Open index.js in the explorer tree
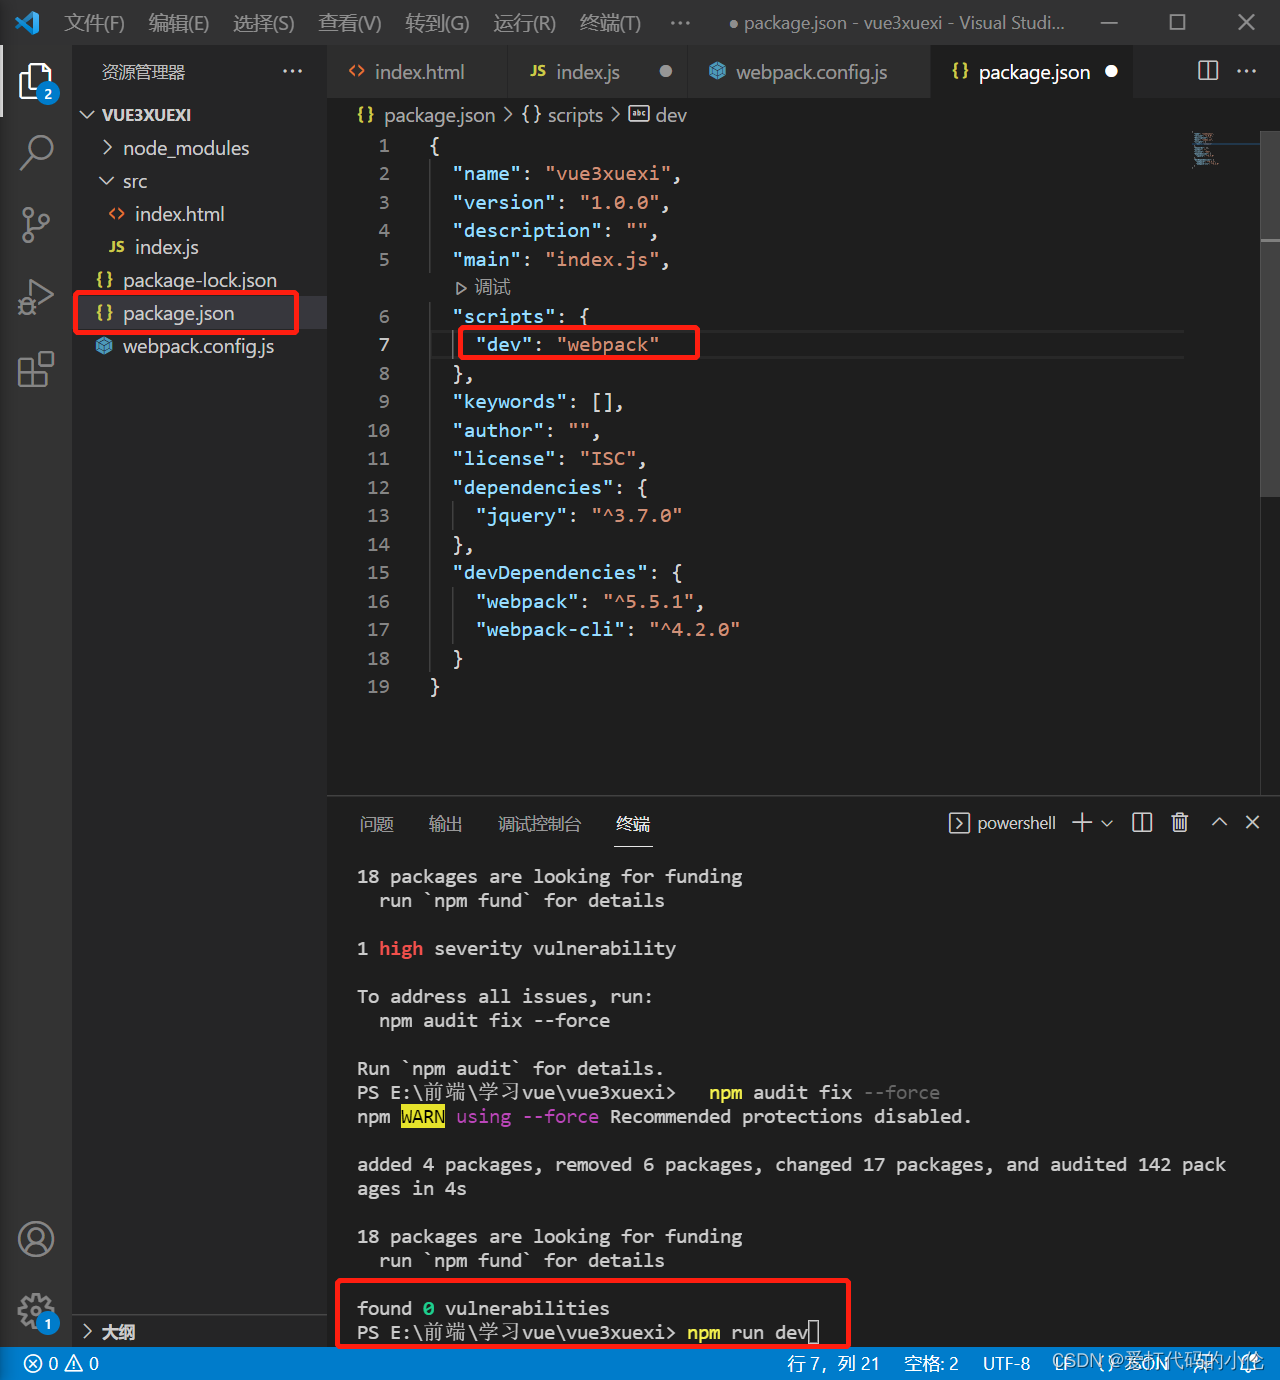 click(199, 247)
